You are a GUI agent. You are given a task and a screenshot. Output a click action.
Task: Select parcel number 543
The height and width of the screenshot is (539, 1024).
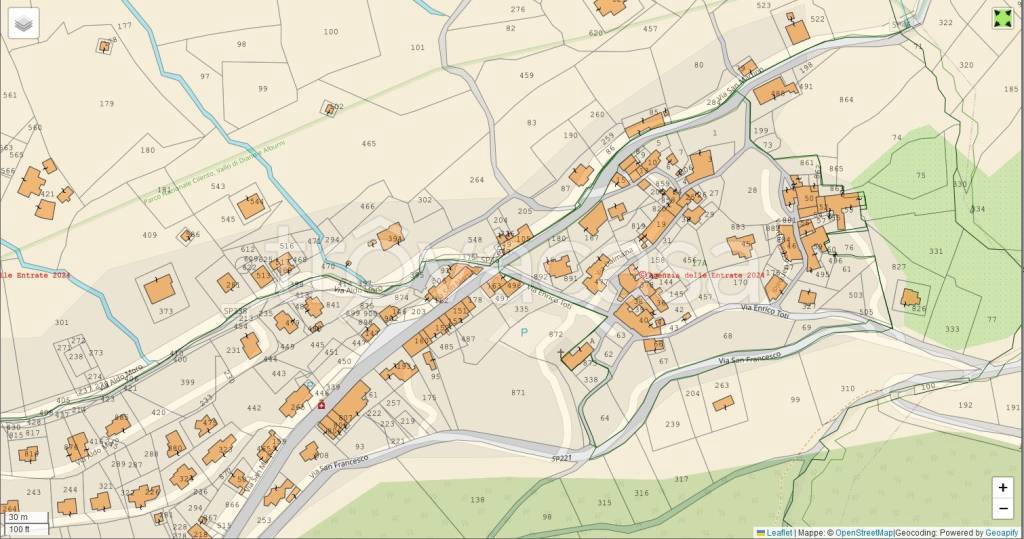217,186
